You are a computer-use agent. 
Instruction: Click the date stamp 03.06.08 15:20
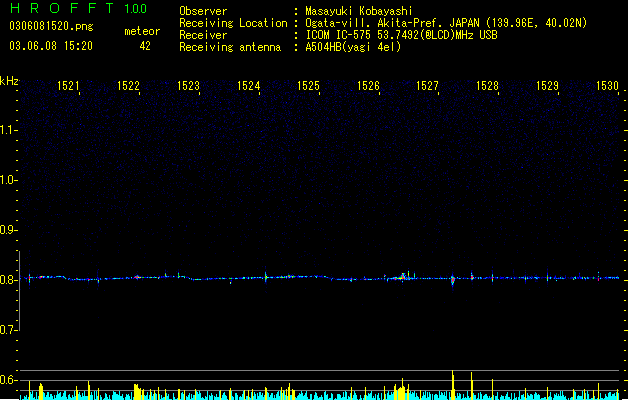tap(51, 46)
